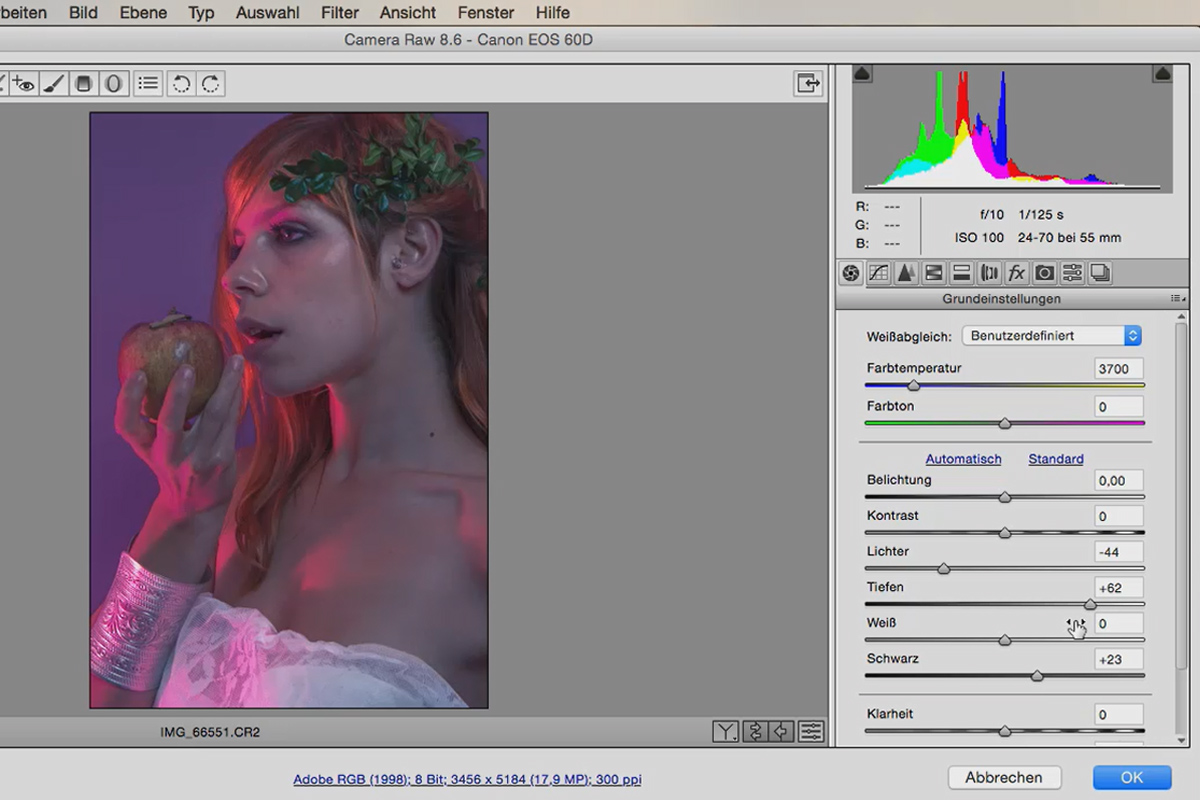The height and width of the screenshot is (800, 1200).
Task: Open the Camera Raw preferences list icon
Action: pyautogui.click(x=148, y=84)
